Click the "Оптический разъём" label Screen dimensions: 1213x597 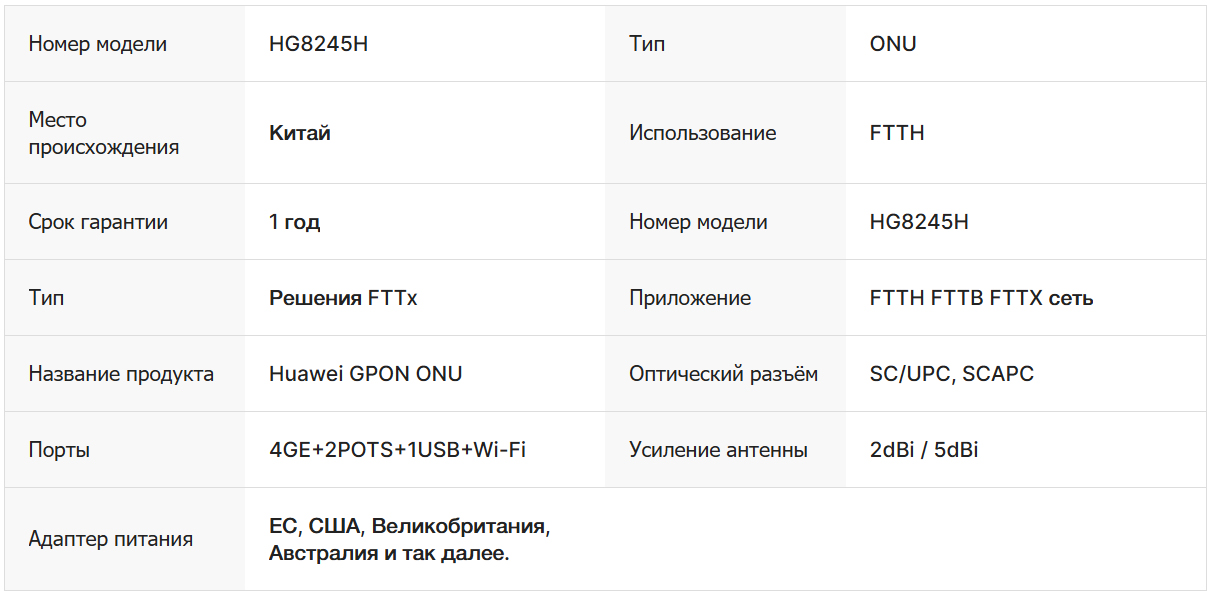(x=723, y=374)
